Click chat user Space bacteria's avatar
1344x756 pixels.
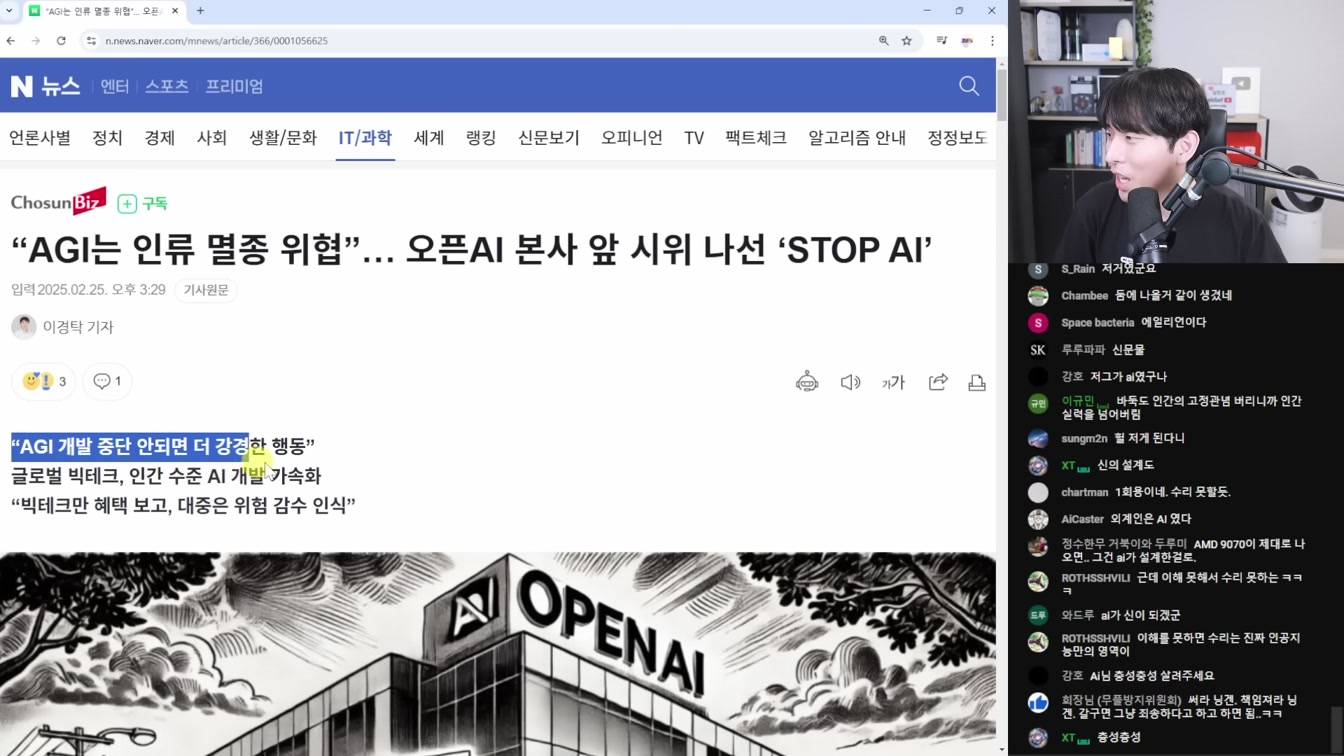tap(1038, 323)
